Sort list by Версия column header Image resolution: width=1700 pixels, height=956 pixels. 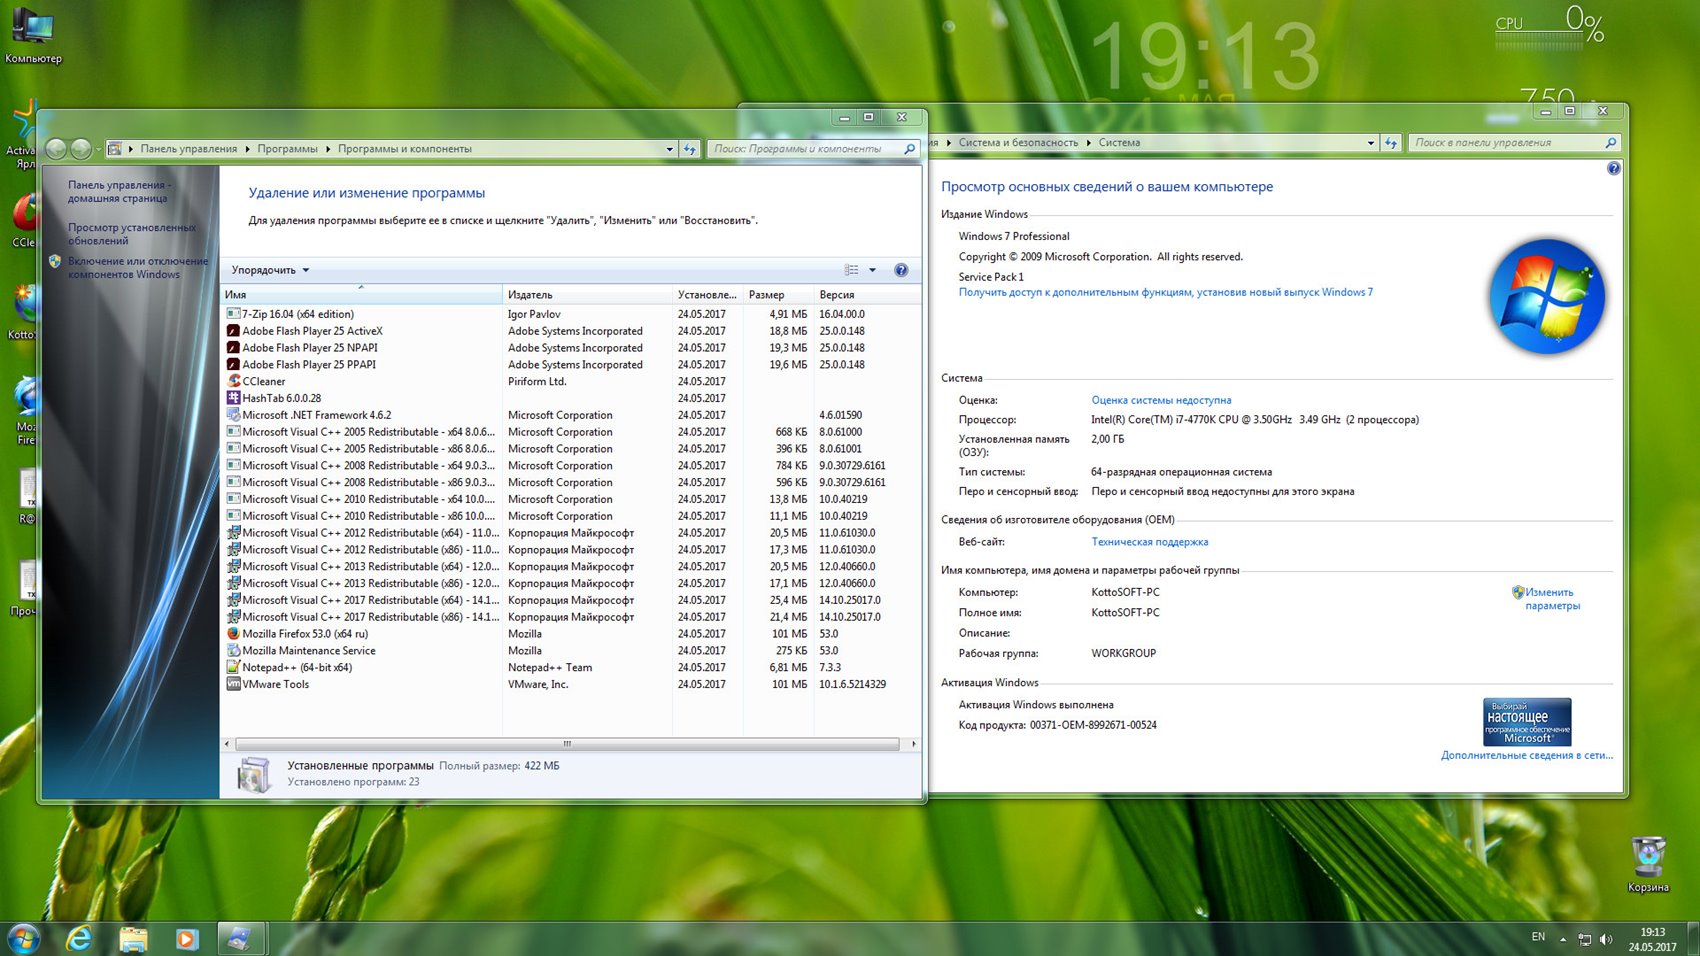[x=866, y=295]
